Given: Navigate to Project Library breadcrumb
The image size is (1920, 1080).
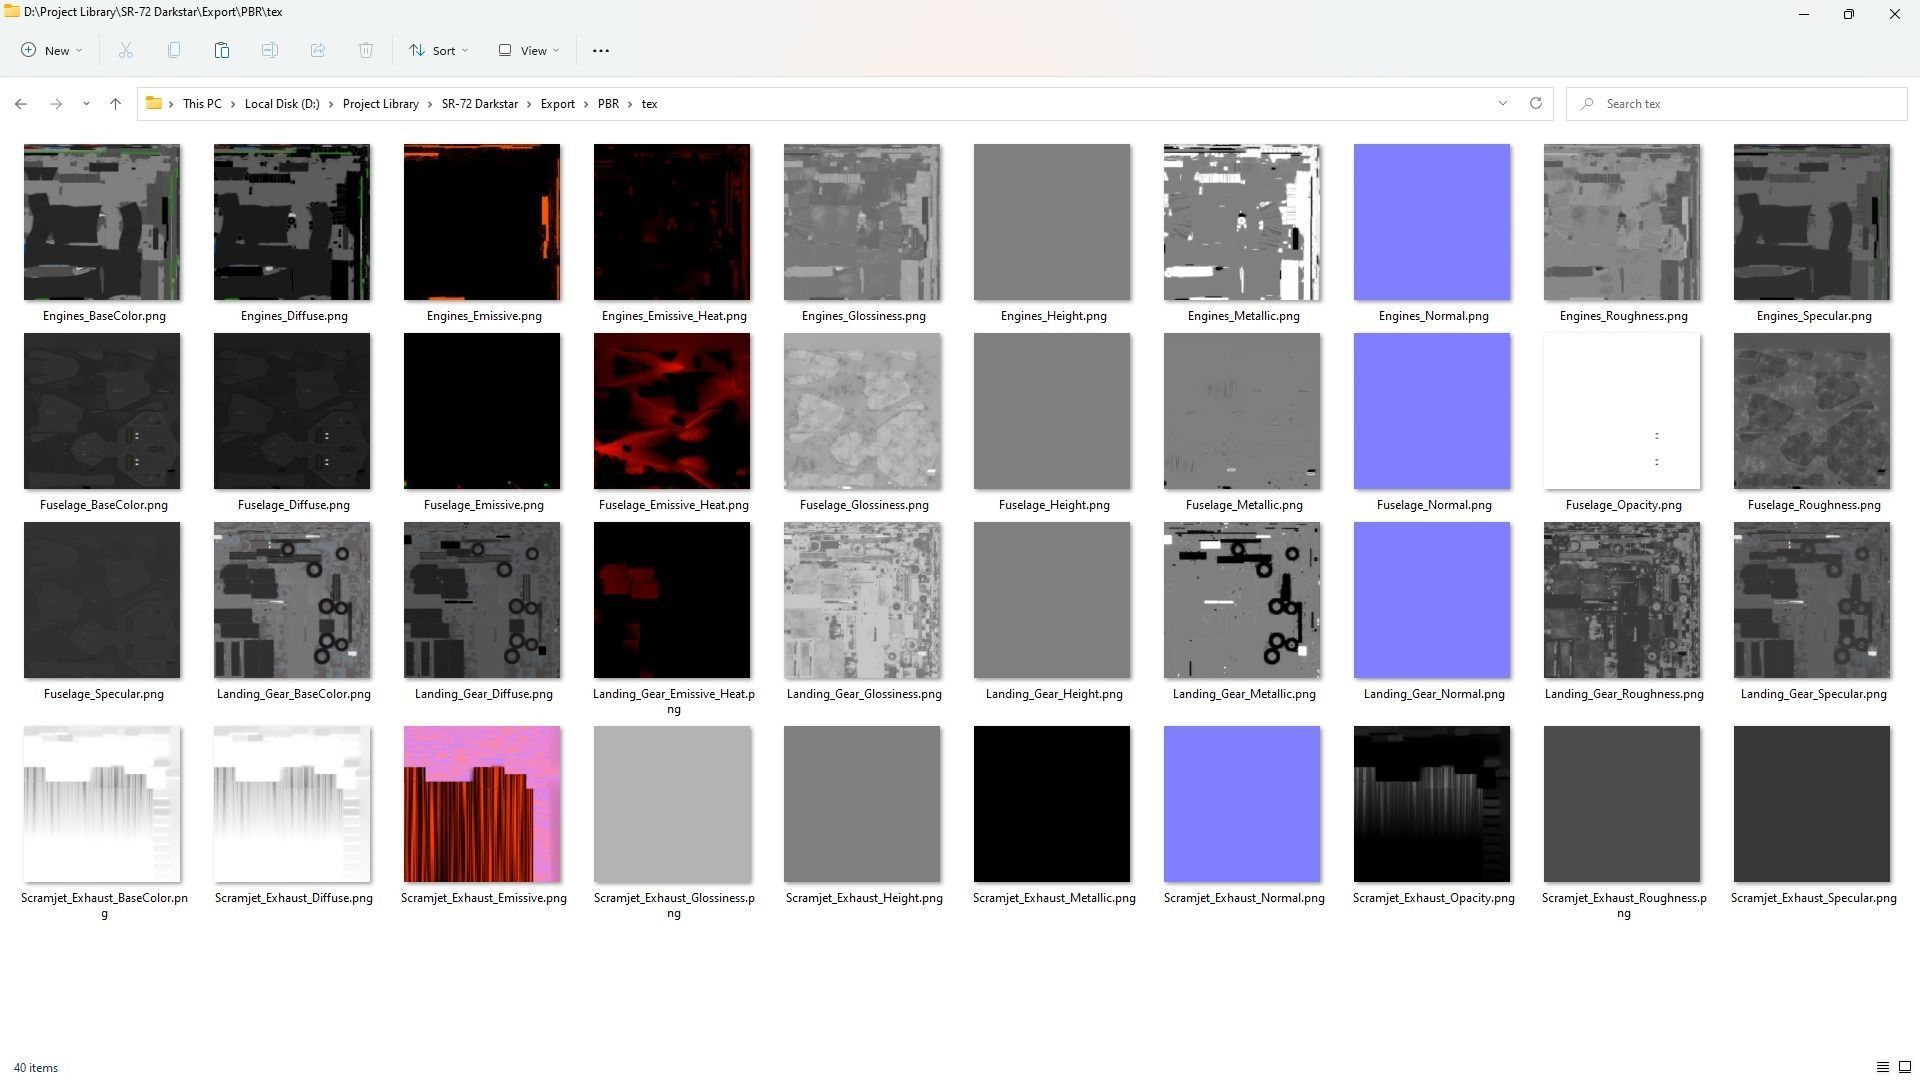Looking at the screenshot, I should click(x=380, y=104).
